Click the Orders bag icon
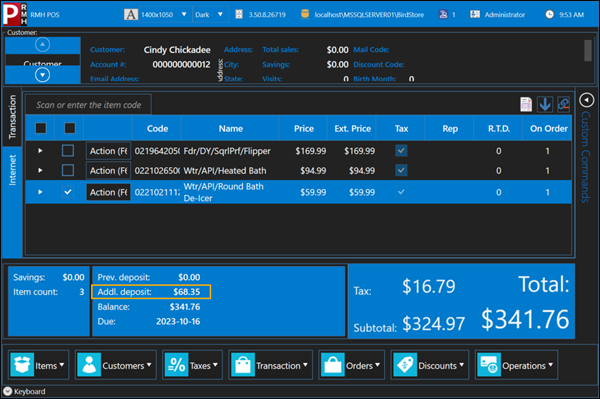 [x=333, y=365]
